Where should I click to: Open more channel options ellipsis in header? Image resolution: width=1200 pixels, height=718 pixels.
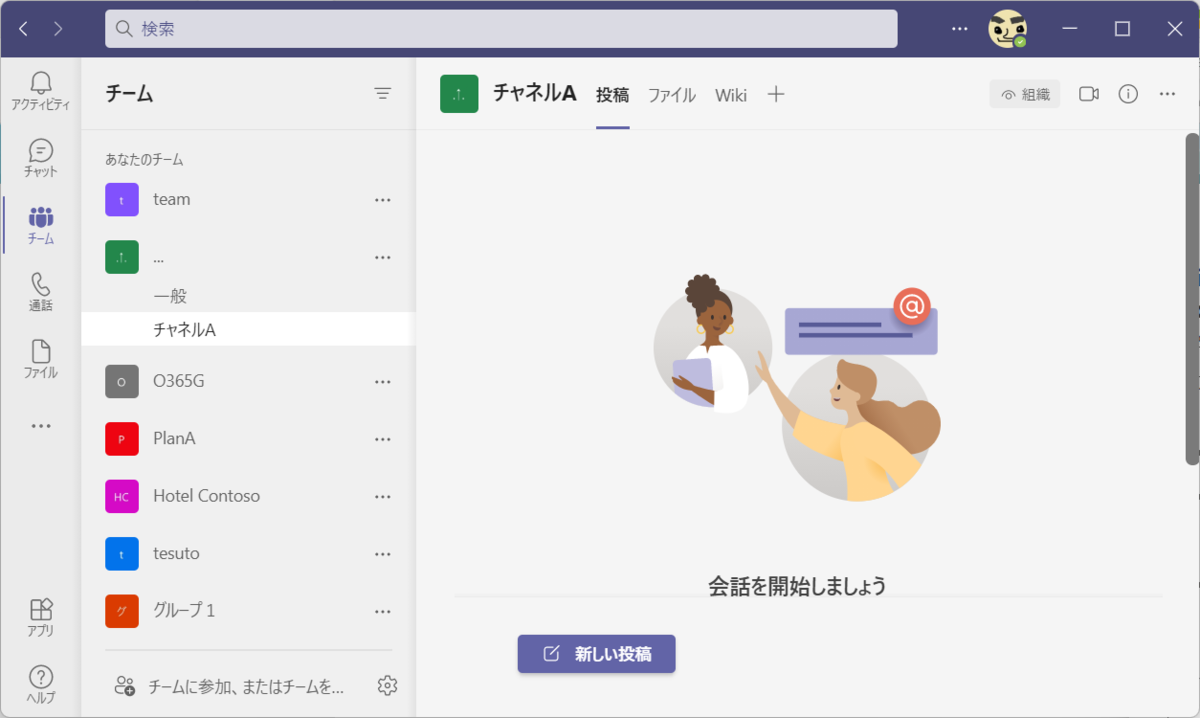coord(1167,94)
